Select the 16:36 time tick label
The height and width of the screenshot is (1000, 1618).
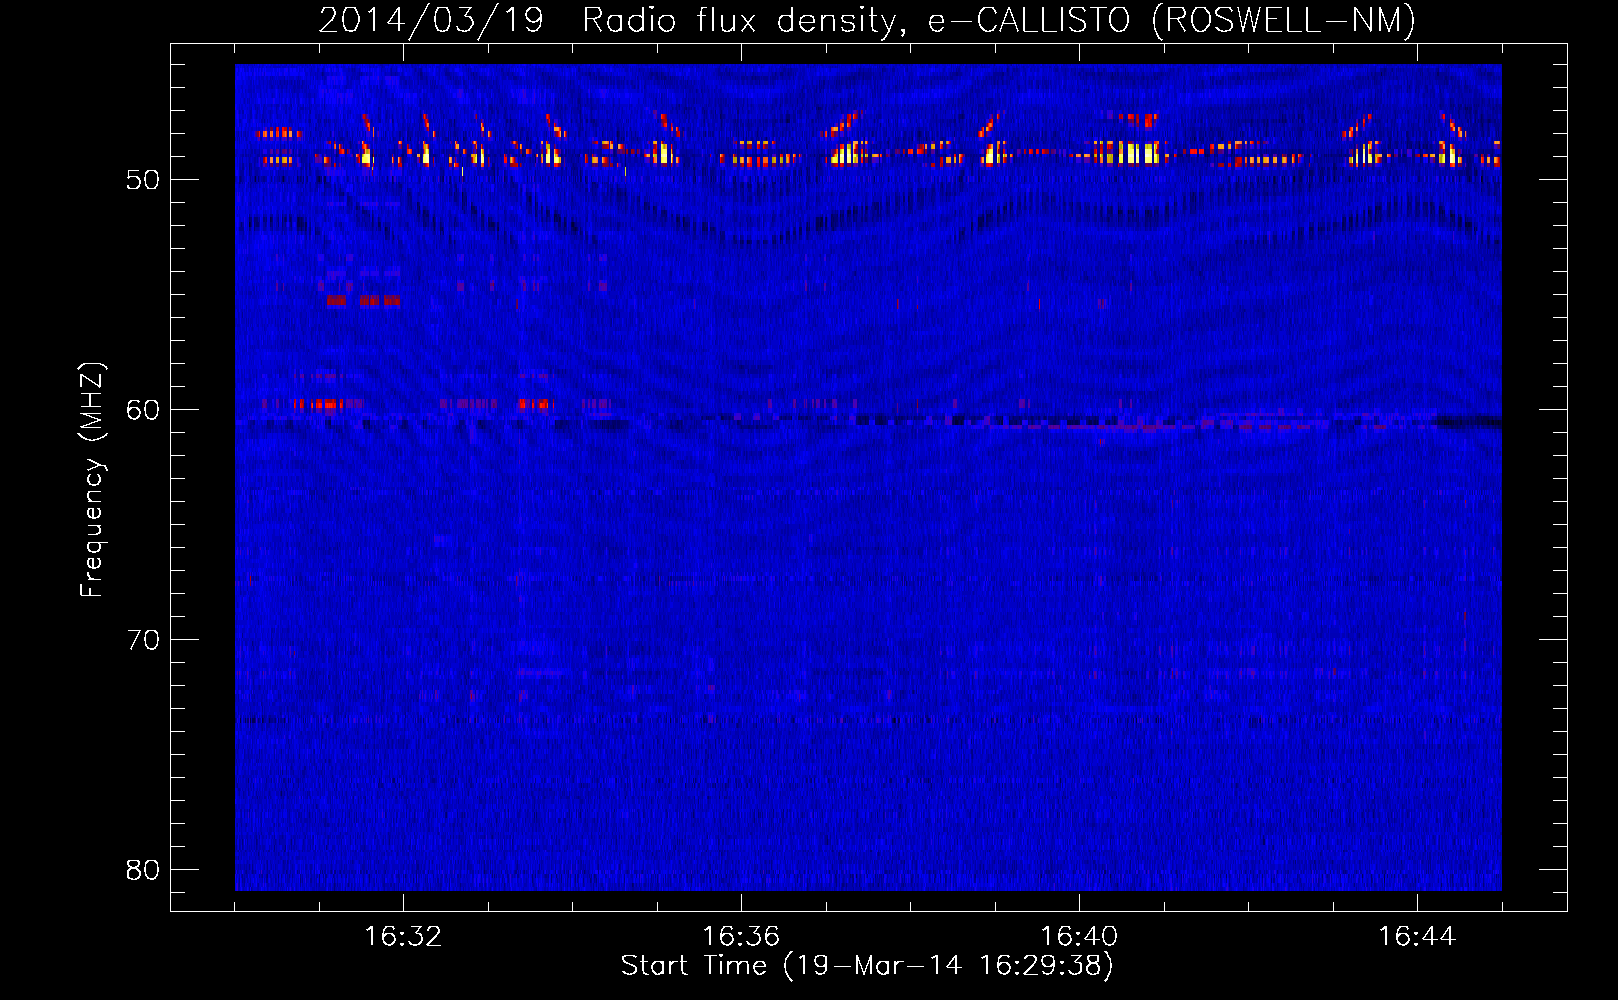point(741,937)
